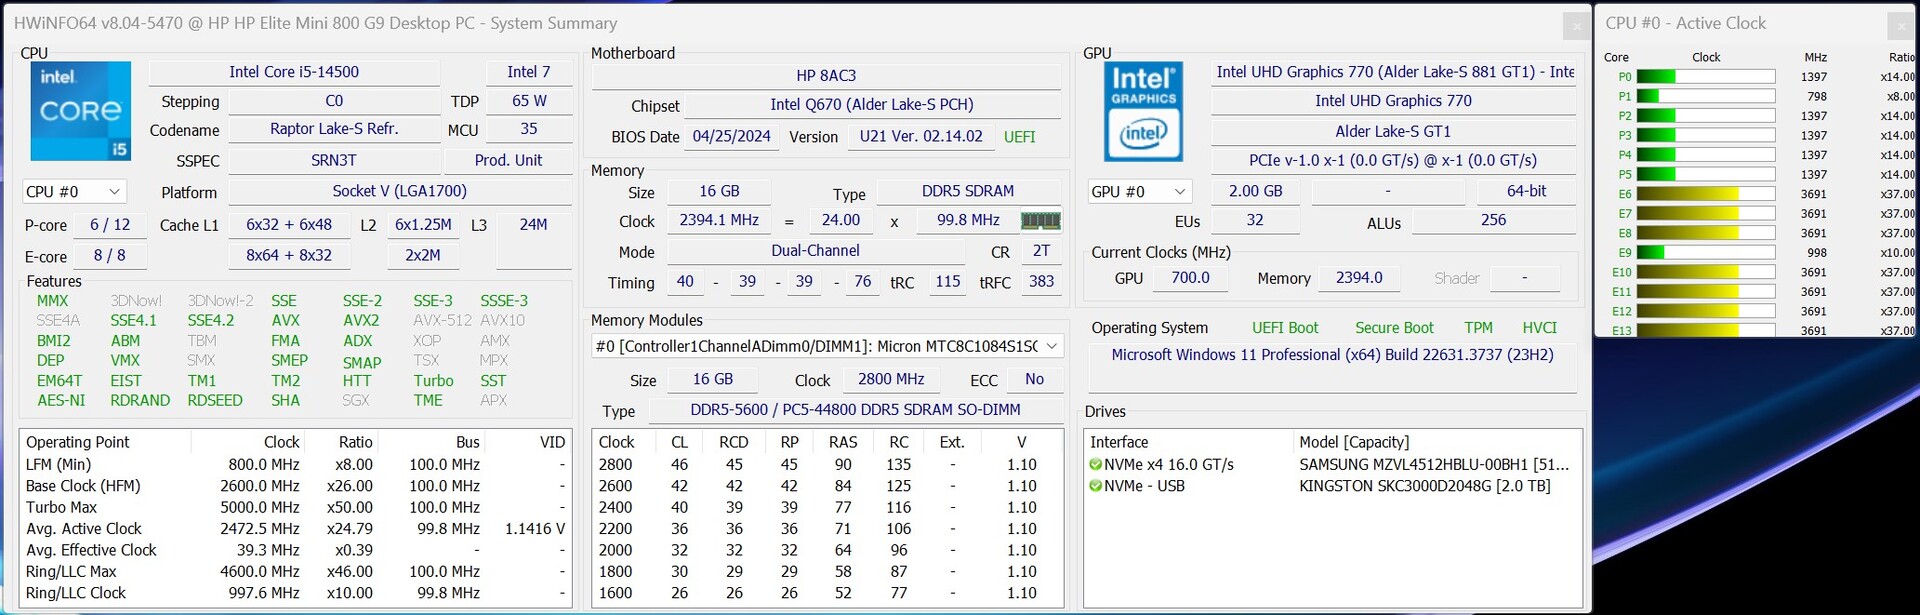Viewport: 1920px width, 615px height.
Task: Click the ECC 'No' field
Action: tap(1034, 379)
